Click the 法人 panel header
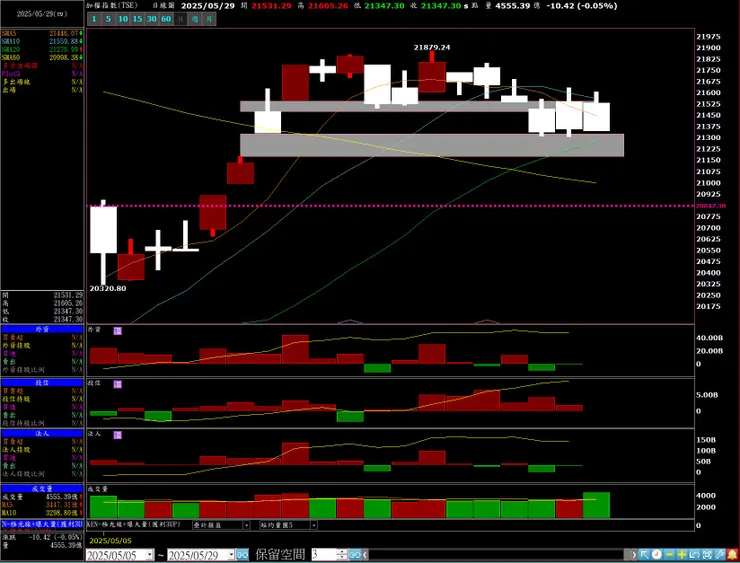Screen dimensions: 740x563 pyautogui.click(x=42, y=433)
